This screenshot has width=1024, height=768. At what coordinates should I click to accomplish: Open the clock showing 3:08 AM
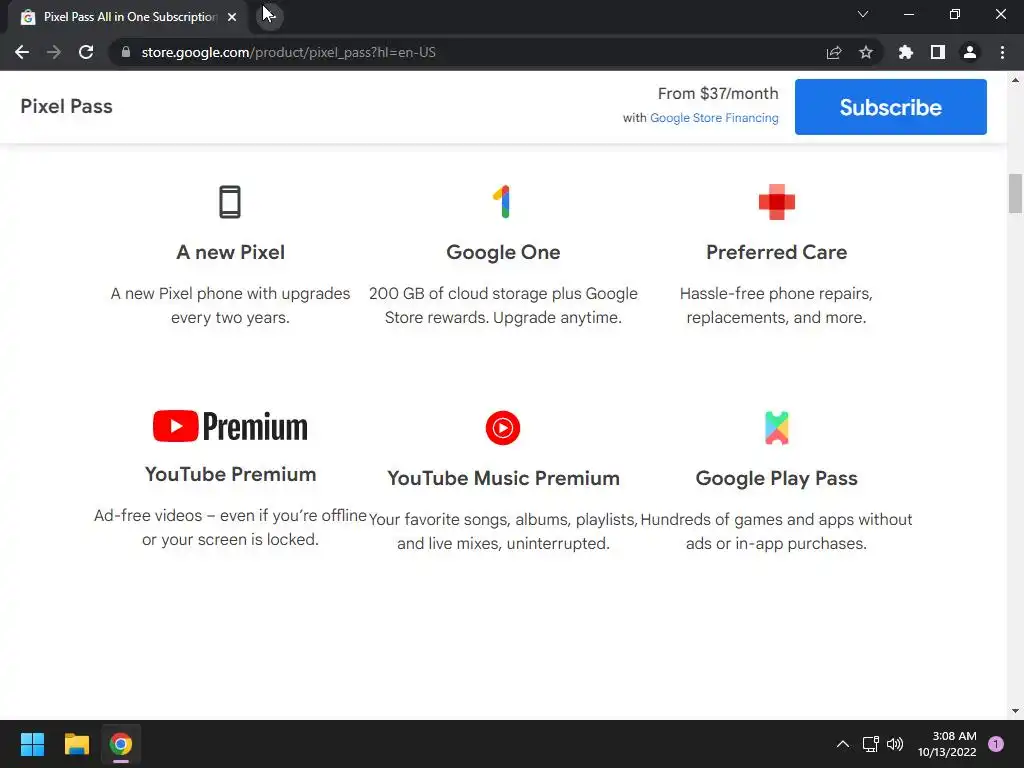947,744
